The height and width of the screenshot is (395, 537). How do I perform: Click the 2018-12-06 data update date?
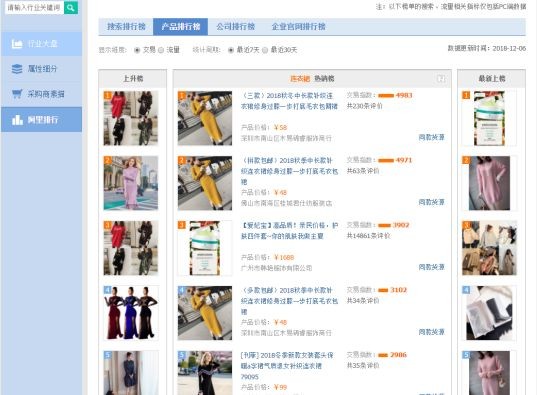point(509,49)
